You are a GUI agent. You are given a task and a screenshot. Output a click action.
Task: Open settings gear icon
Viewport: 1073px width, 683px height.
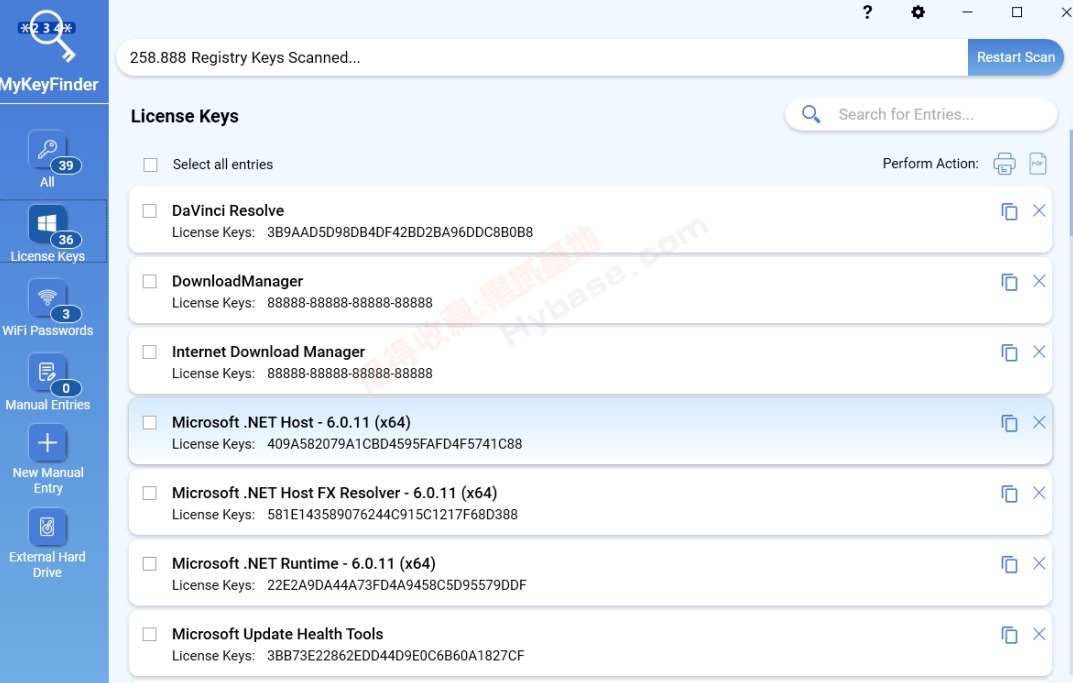(x=918, y=12)
